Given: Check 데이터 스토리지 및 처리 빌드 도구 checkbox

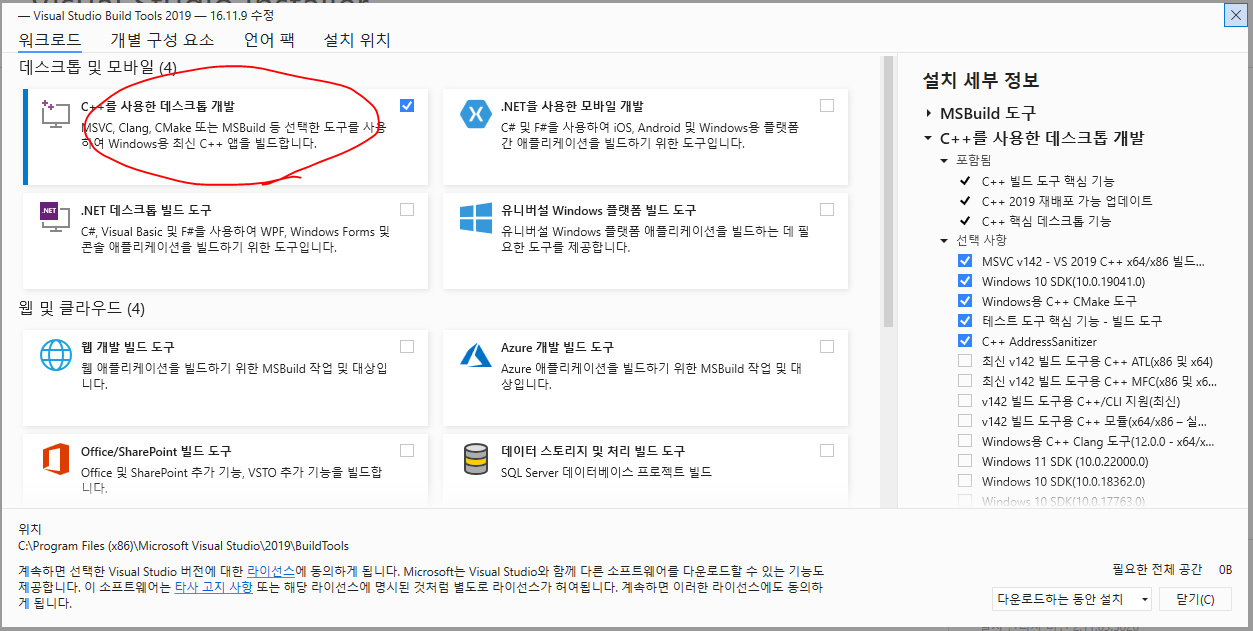Looking at the screenshot, I should pyautogui.click(x=827, y=450).
